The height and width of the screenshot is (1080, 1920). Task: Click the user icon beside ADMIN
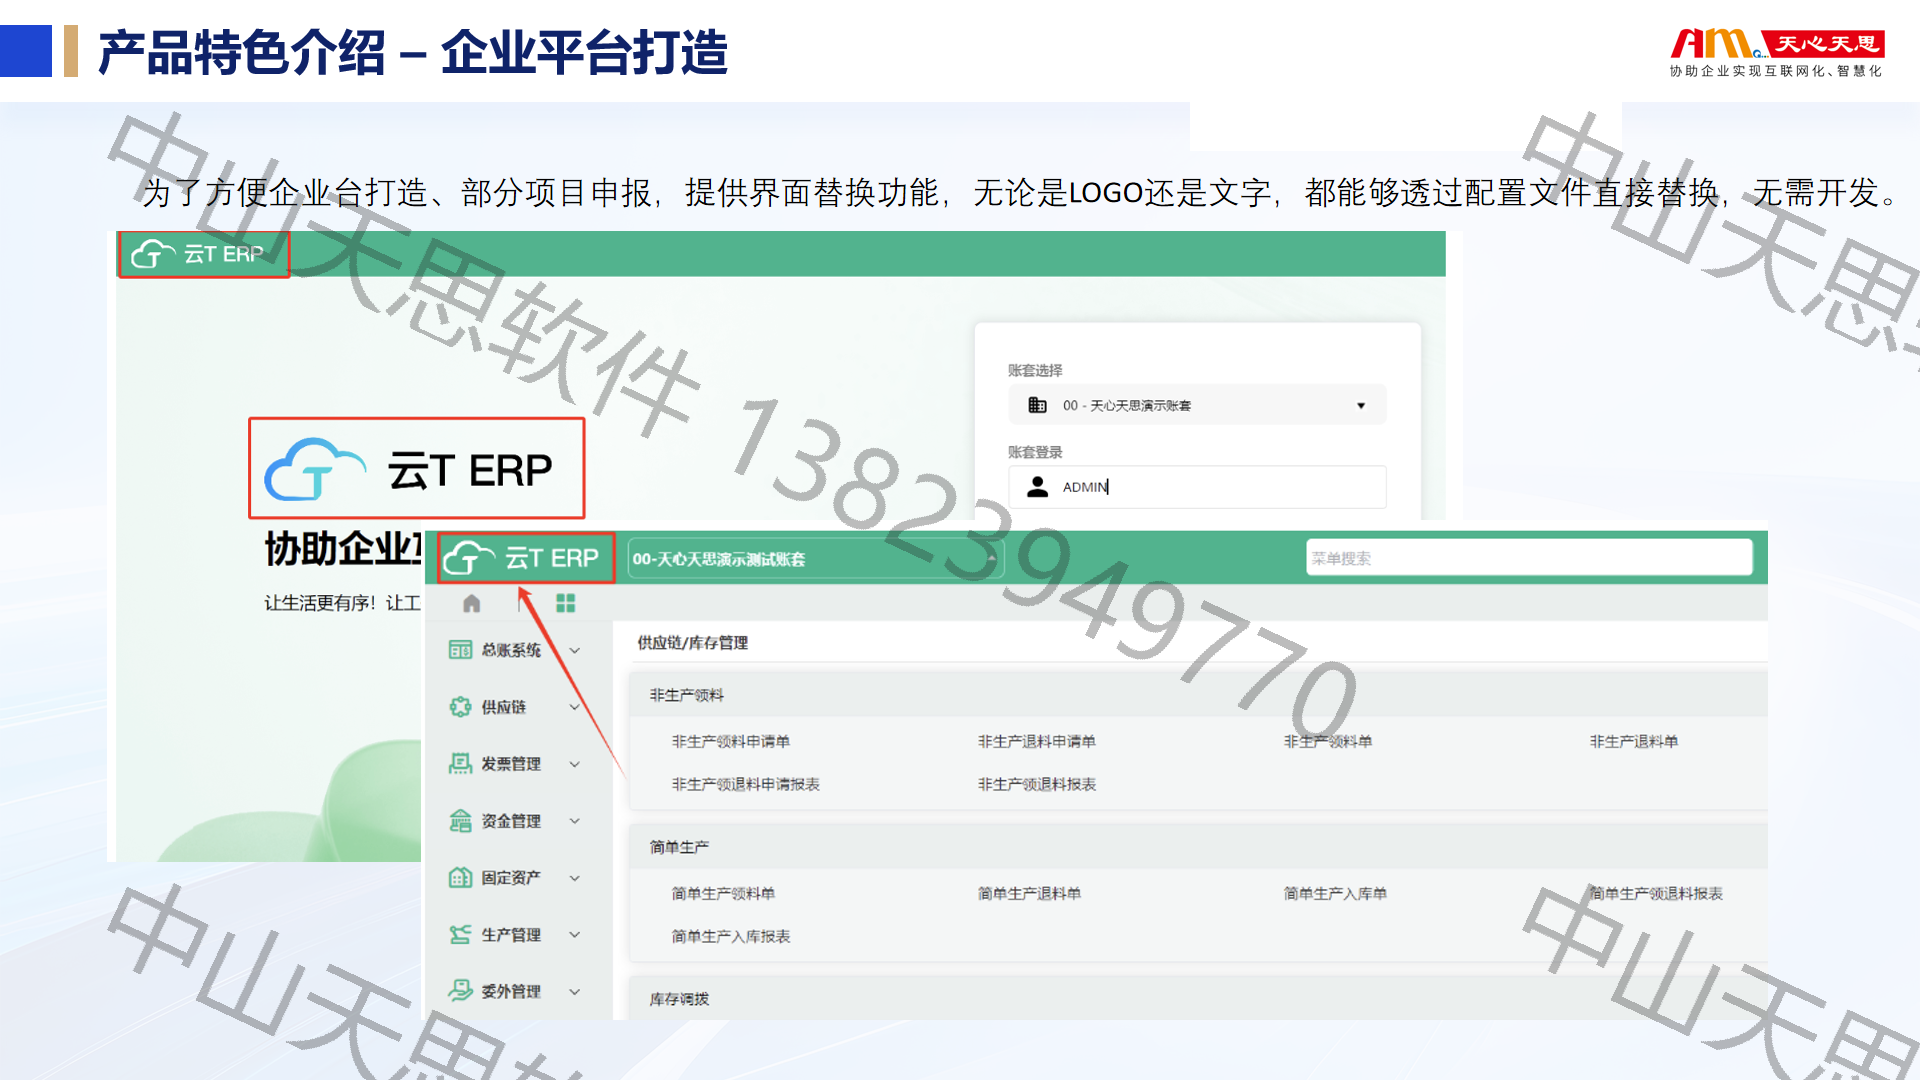pyautogui.click(x=1037, y=487)
